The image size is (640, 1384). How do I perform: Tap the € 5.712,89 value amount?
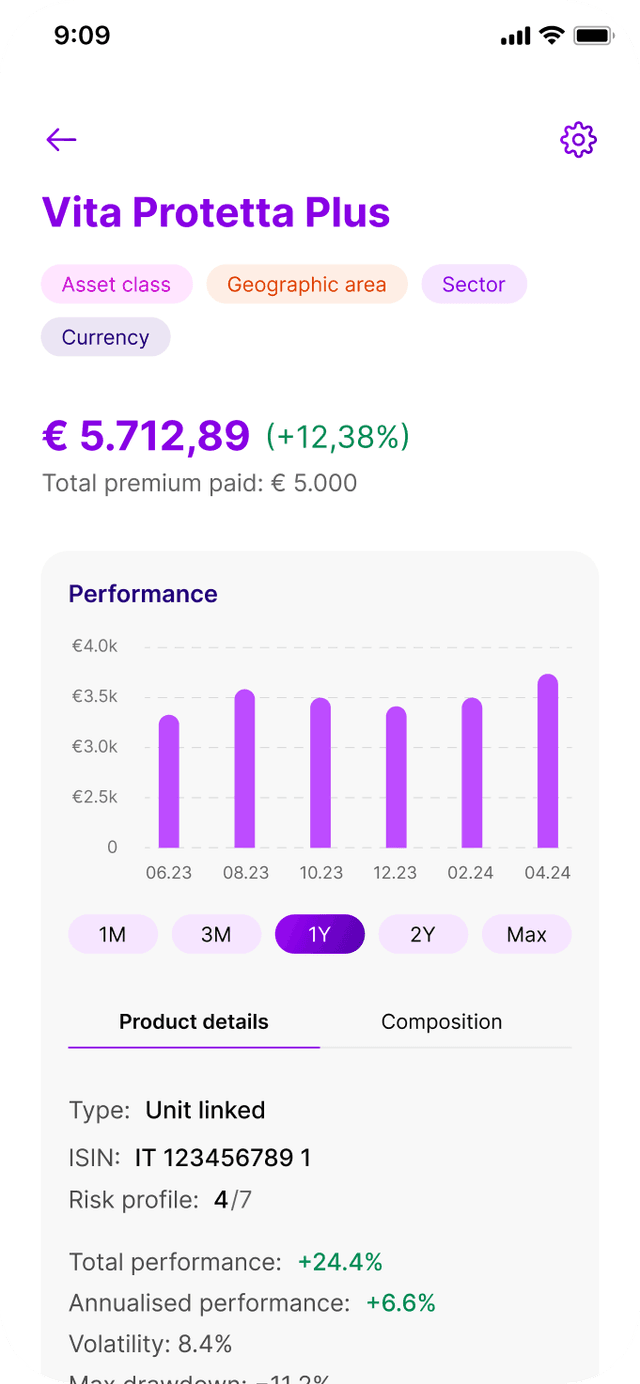[146, 436]
